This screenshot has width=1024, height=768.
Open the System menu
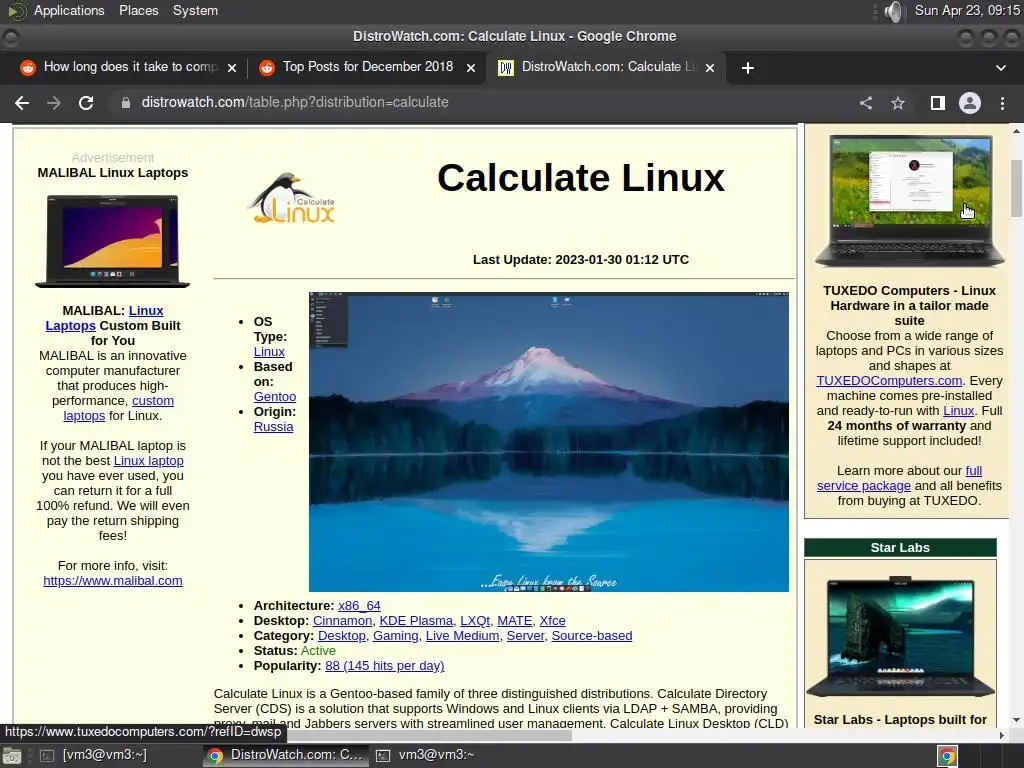click(x=195, y=10)
